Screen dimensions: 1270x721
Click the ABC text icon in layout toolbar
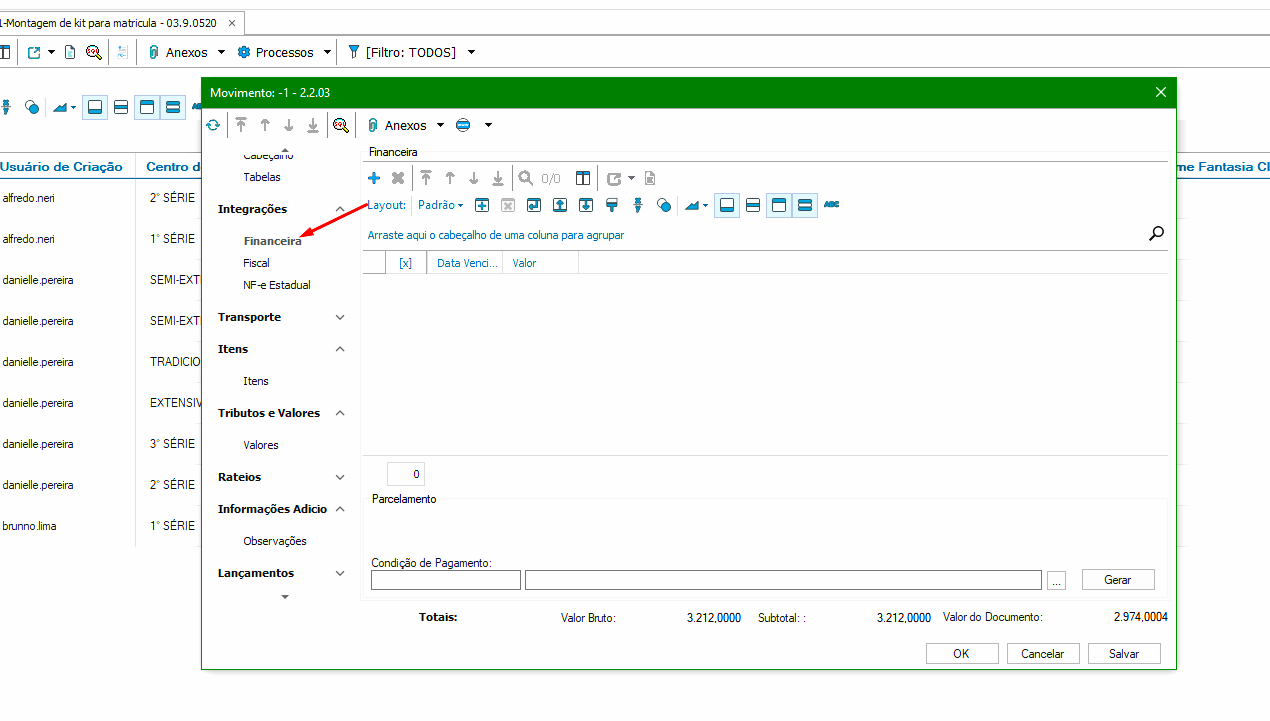coord(831,205)
